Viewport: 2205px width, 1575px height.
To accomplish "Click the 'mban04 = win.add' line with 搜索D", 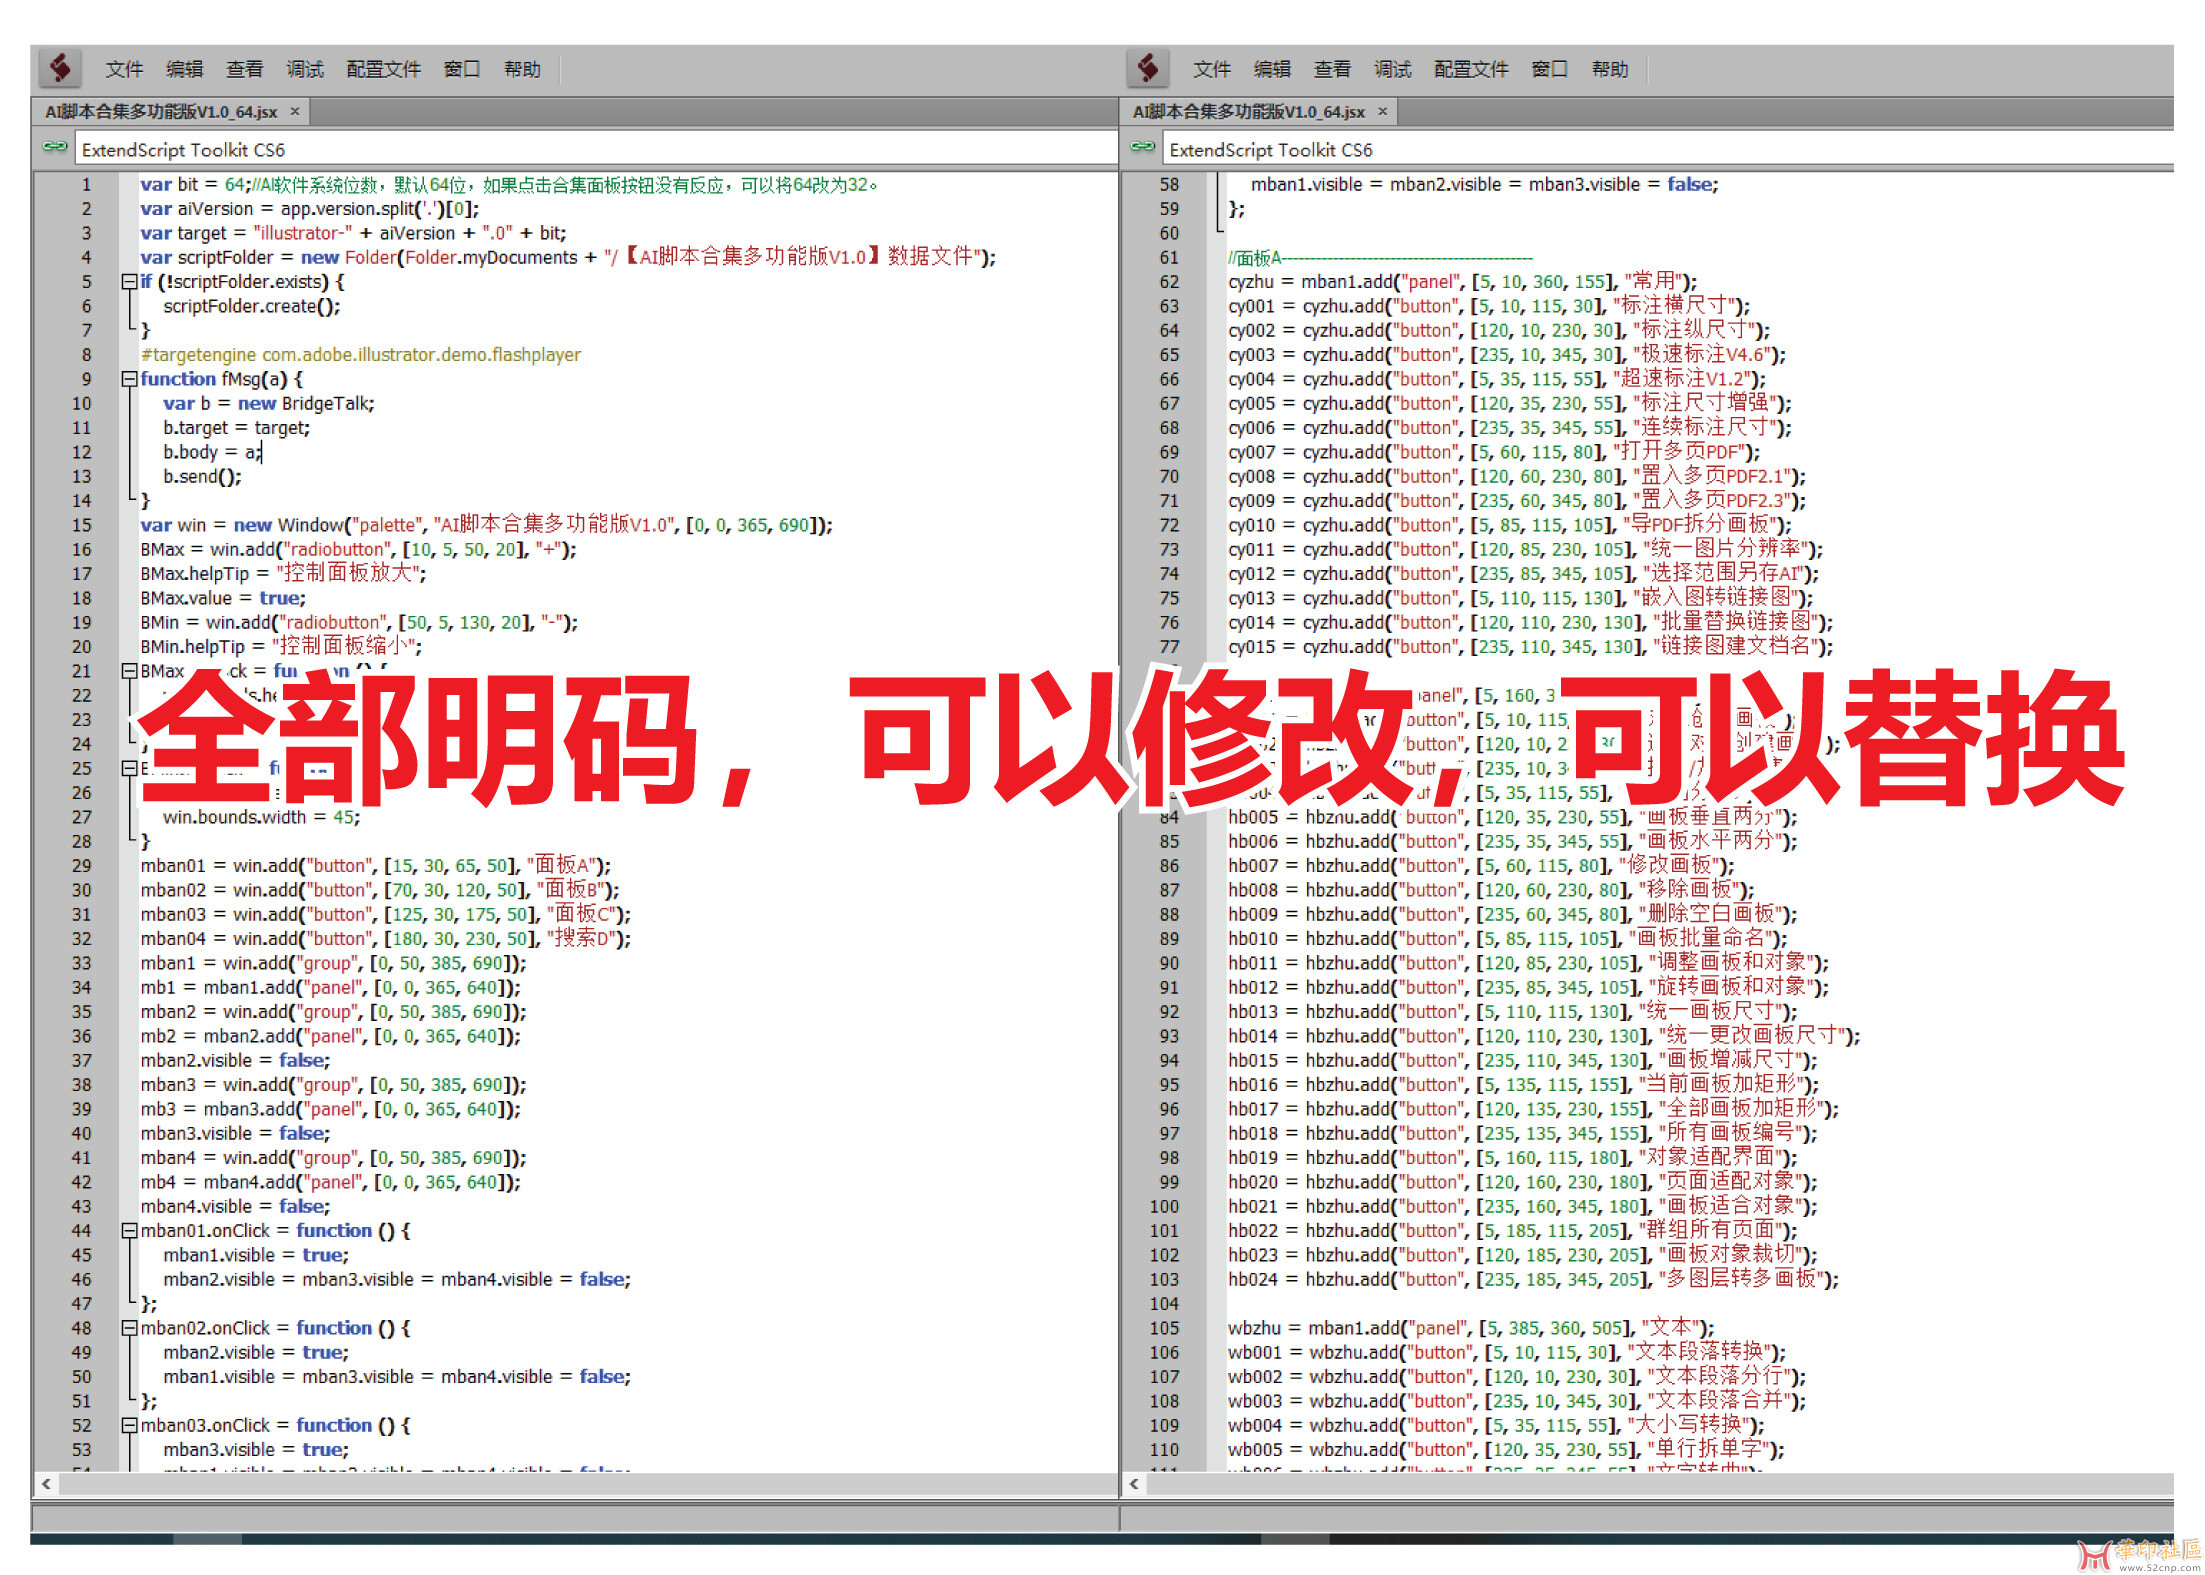I will click(x=385, y=938).
